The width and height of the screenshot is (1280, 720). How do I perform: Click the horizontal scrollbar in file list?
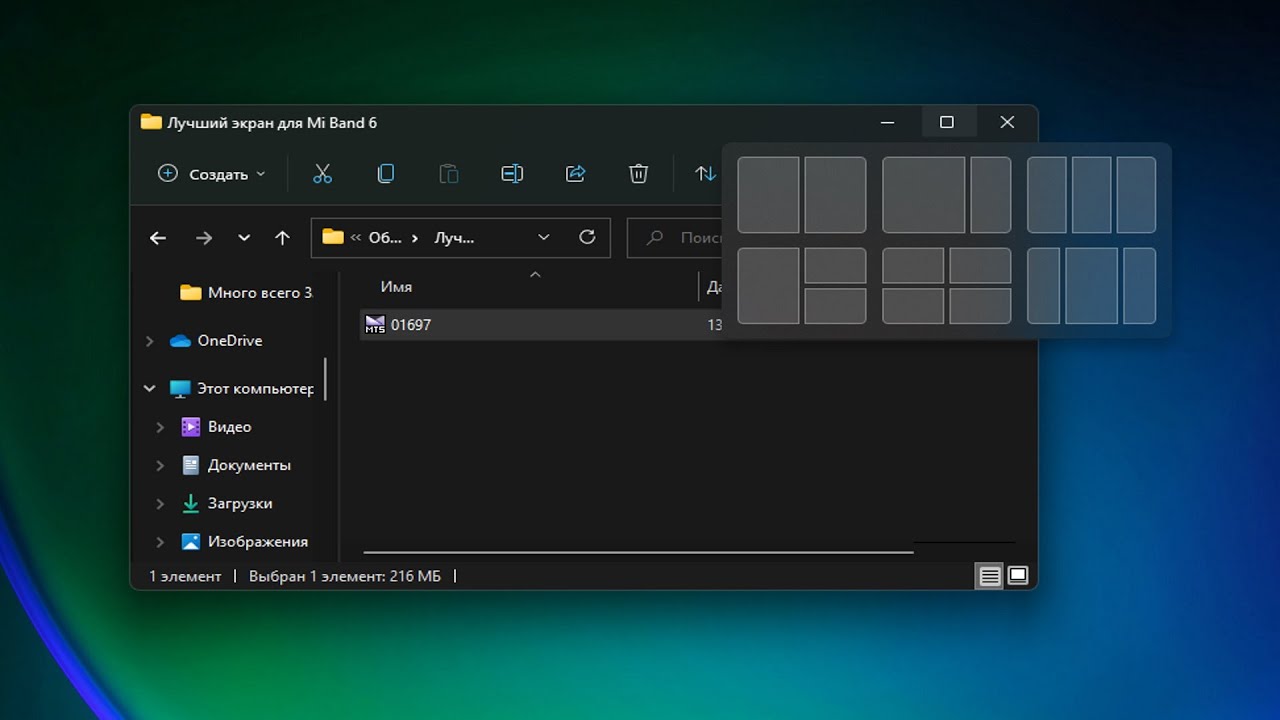coord(638,551)
